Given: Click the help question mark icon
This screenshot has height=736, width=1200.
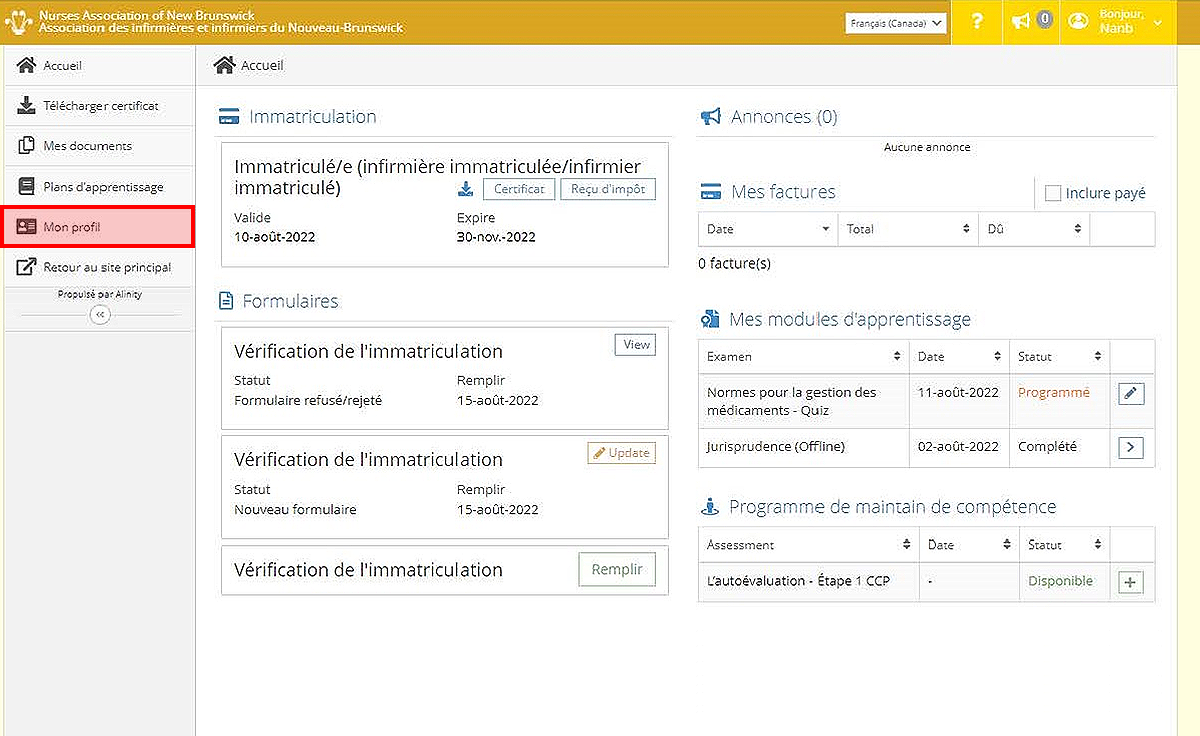Looking at the screenshot, I should click(977, 22).
